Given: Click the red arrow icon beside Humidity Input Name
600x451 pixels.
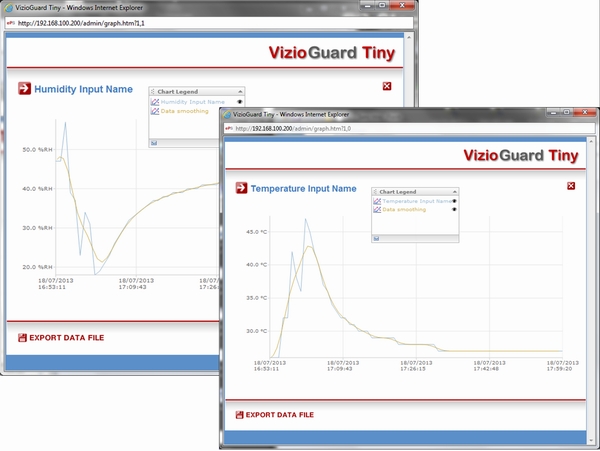Looking at the screenshot, I should [24, 88].
